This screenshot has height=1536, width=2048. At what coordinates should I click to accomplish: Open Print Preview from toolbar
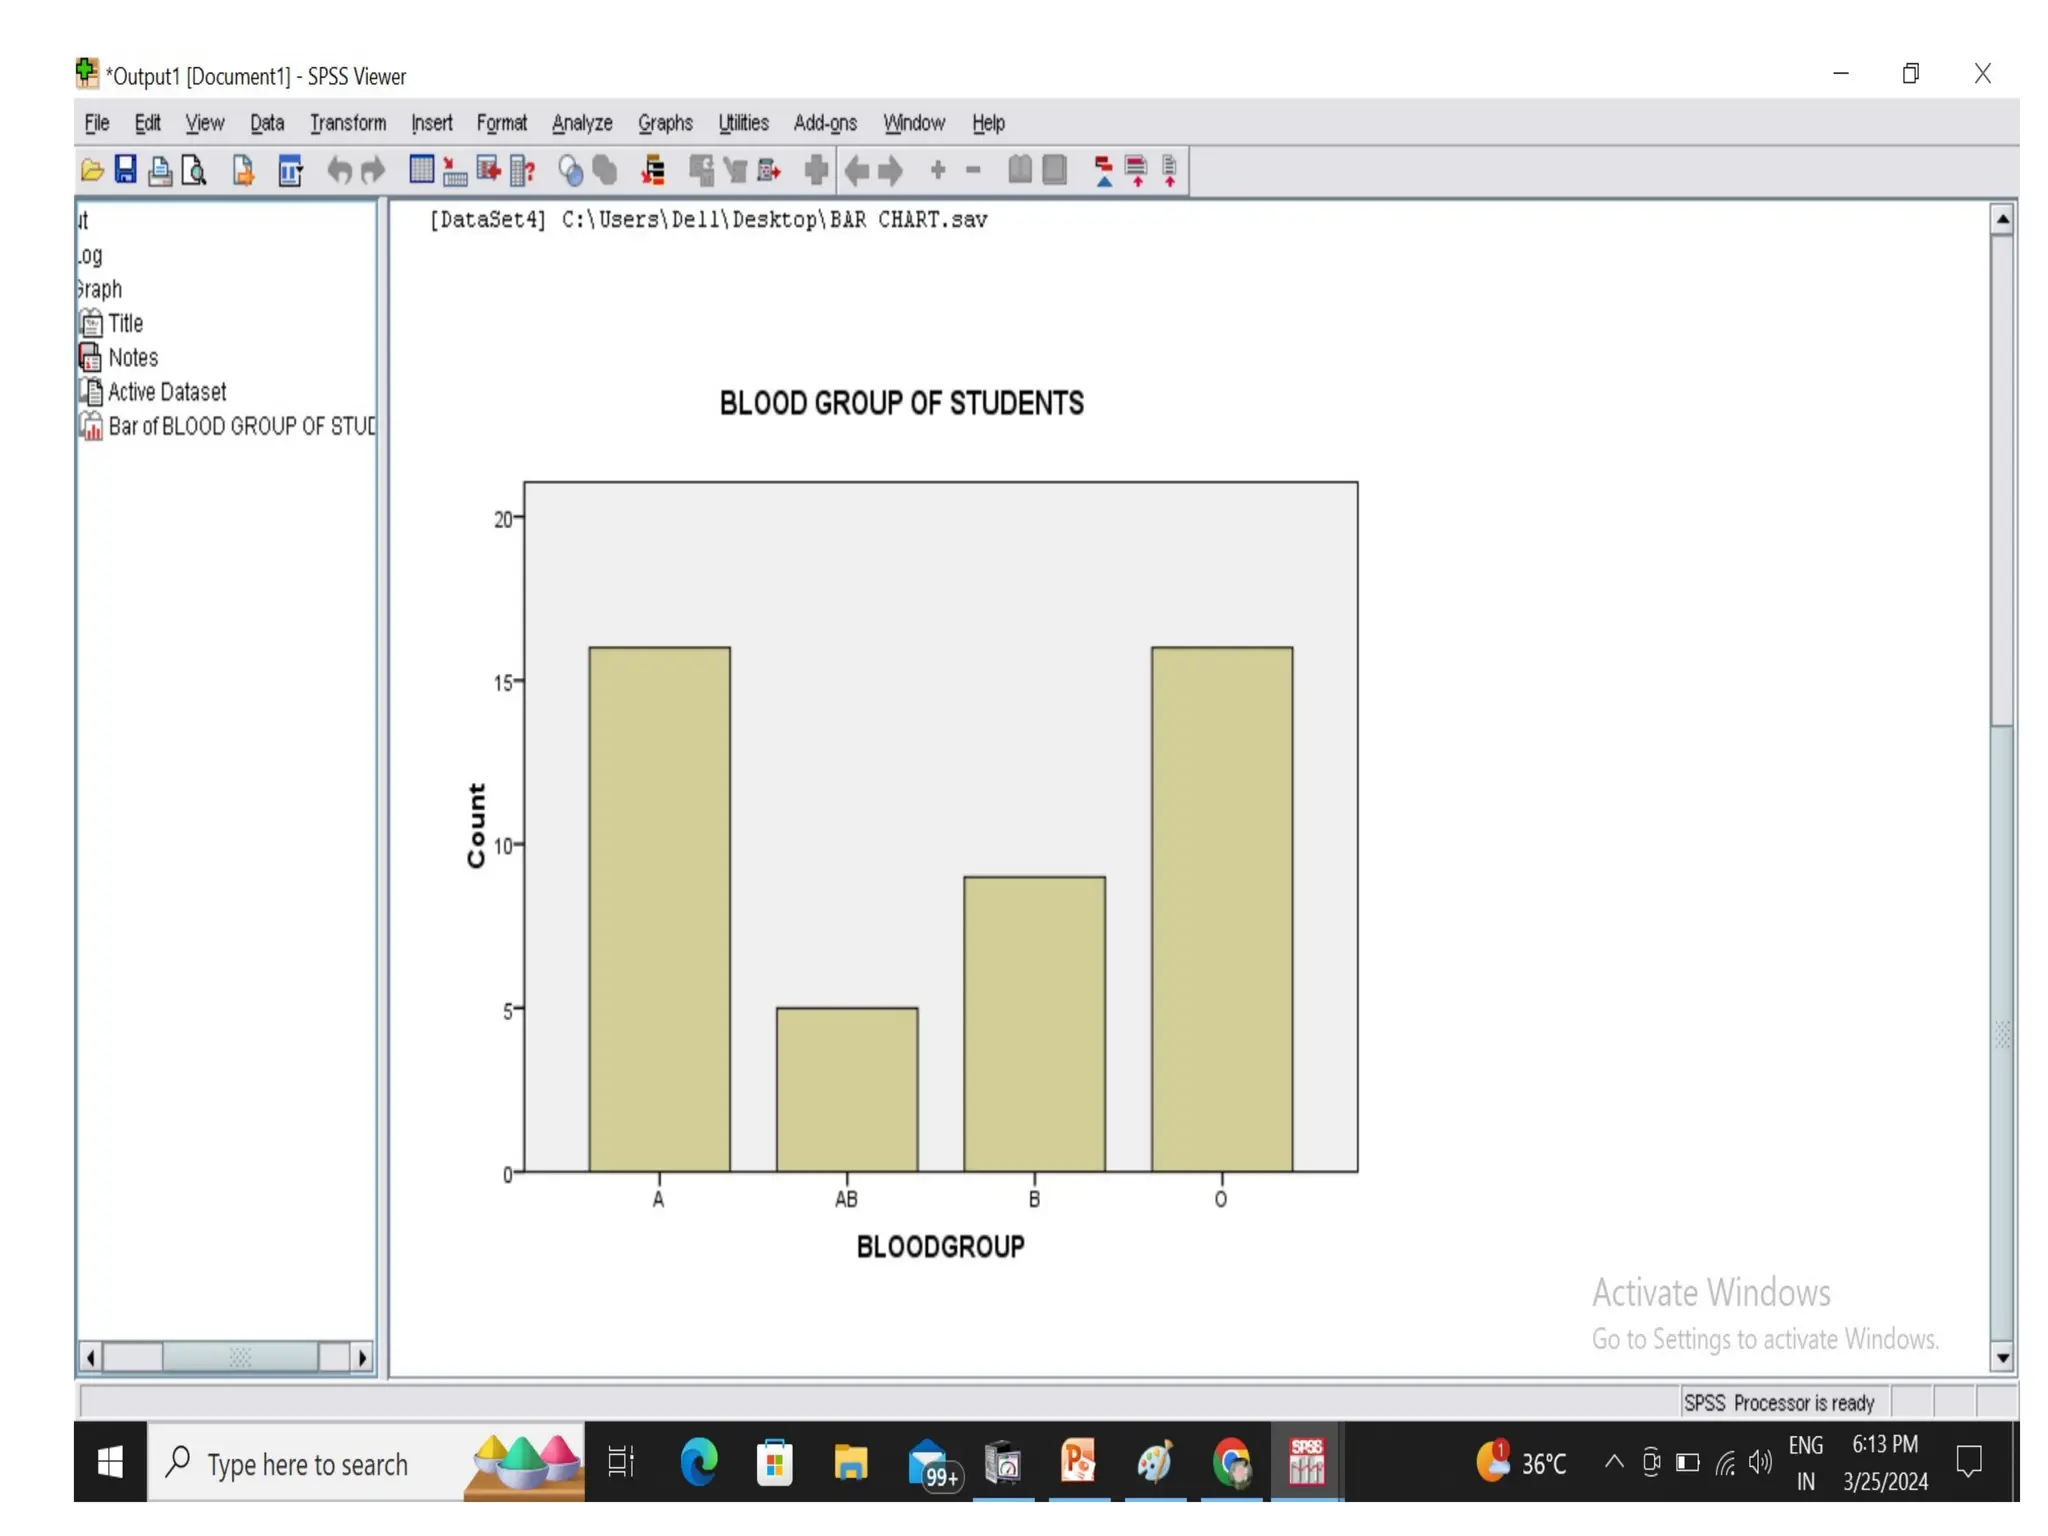[194, 171]
